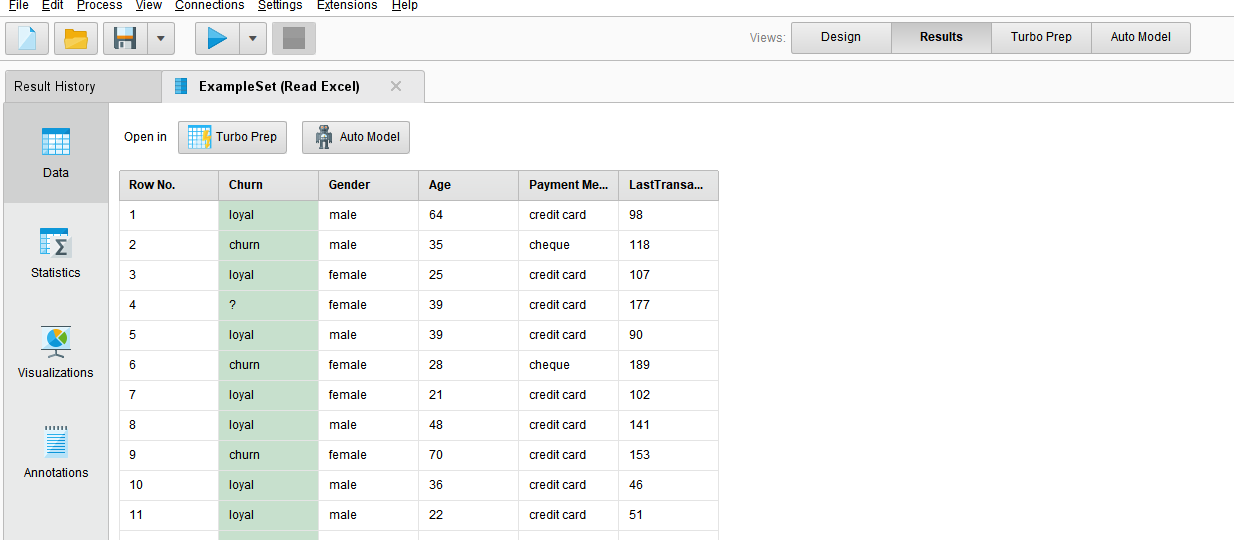Run the process with the blue play icon

coord(217,38)
